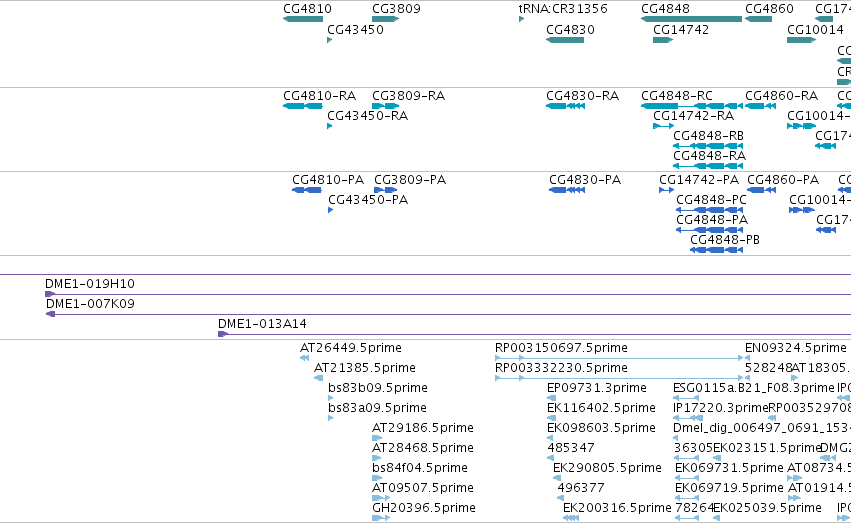Click the CG10014 gene bar

[x=802, y=40]
